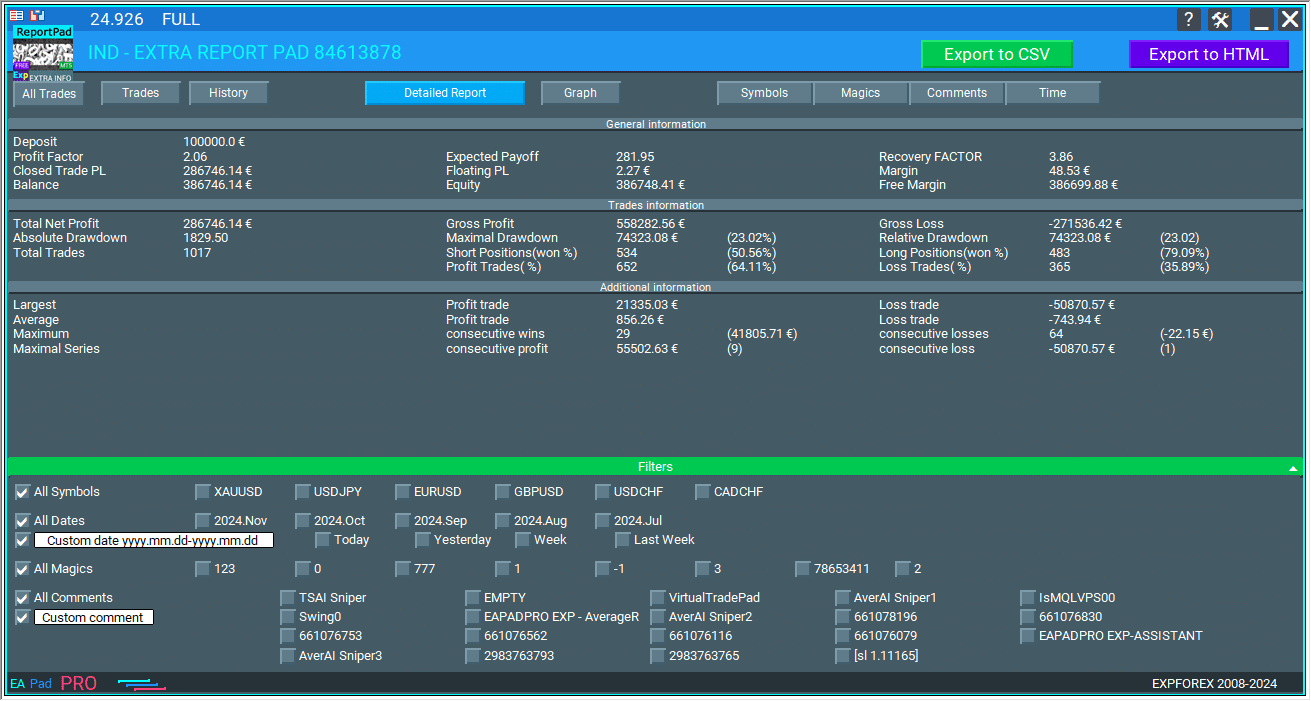Click the bar chart icon in title bar
Viewport: 1311px width, 701px height.
(37, 16)
